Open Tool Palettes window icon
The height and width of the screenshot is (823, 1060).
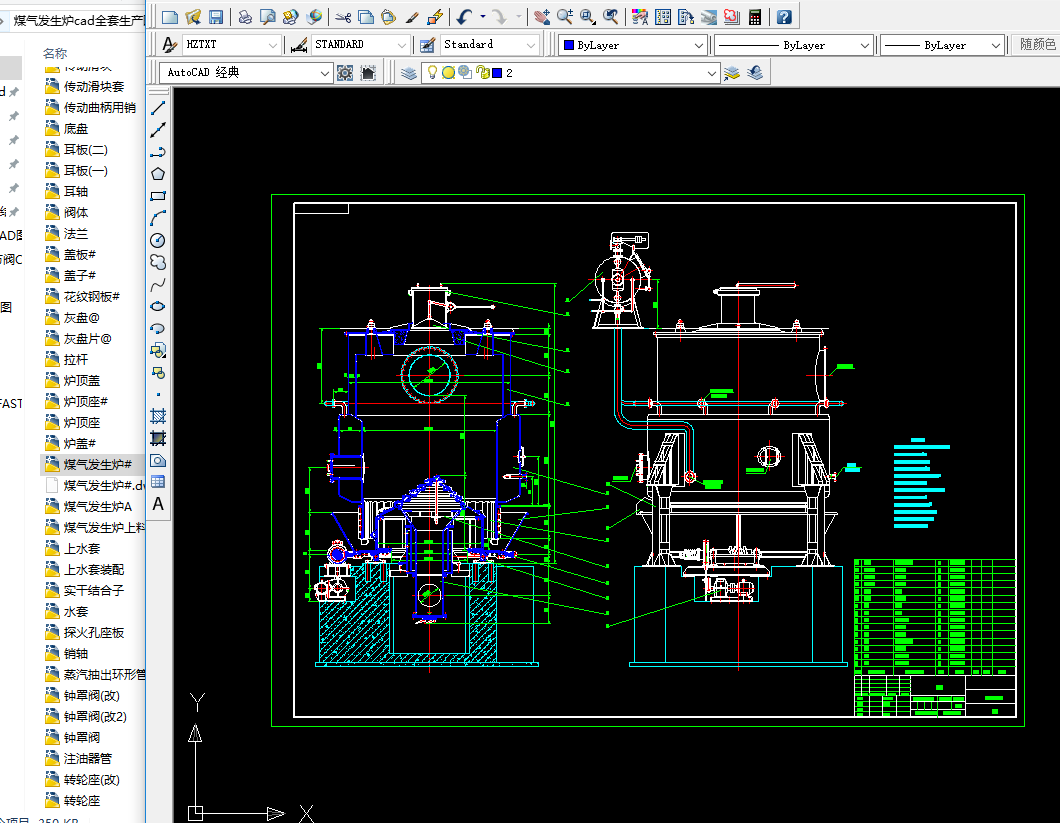(686, 17)
